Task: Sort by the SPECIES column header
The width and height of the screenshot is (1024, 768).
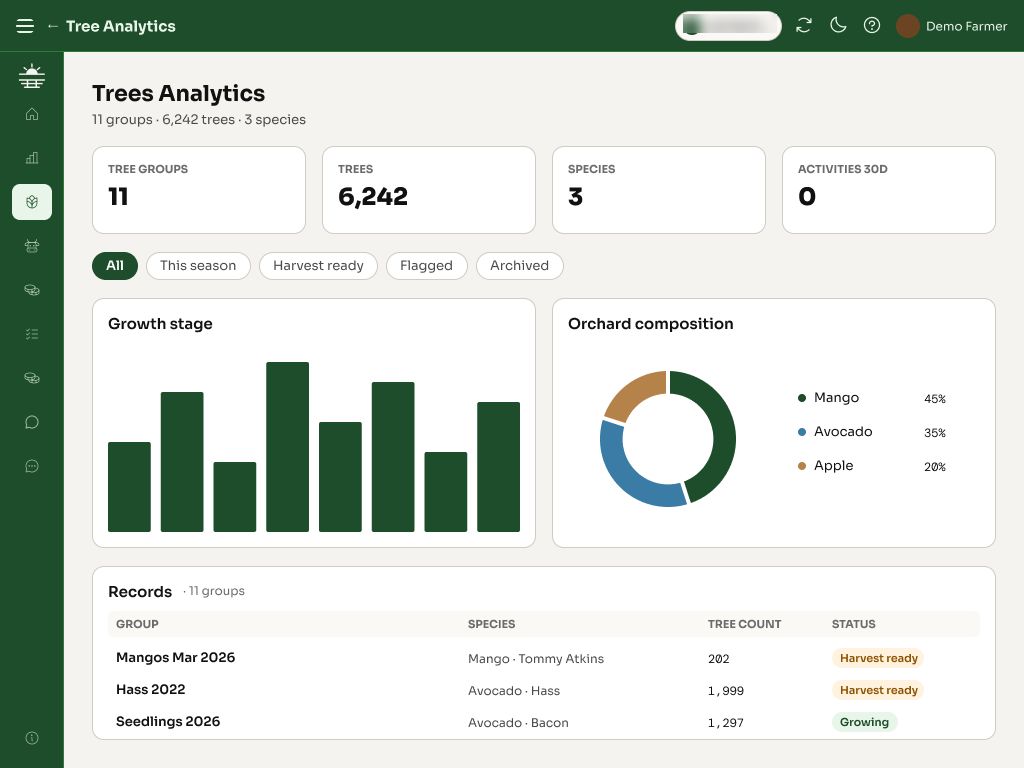Action: click(x=491, y=624)
